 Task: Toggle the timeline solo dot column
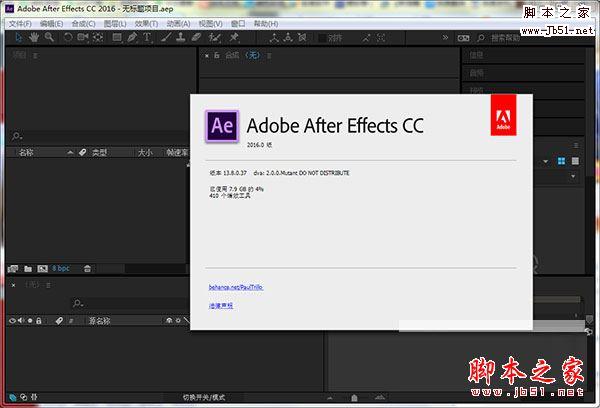30,321
